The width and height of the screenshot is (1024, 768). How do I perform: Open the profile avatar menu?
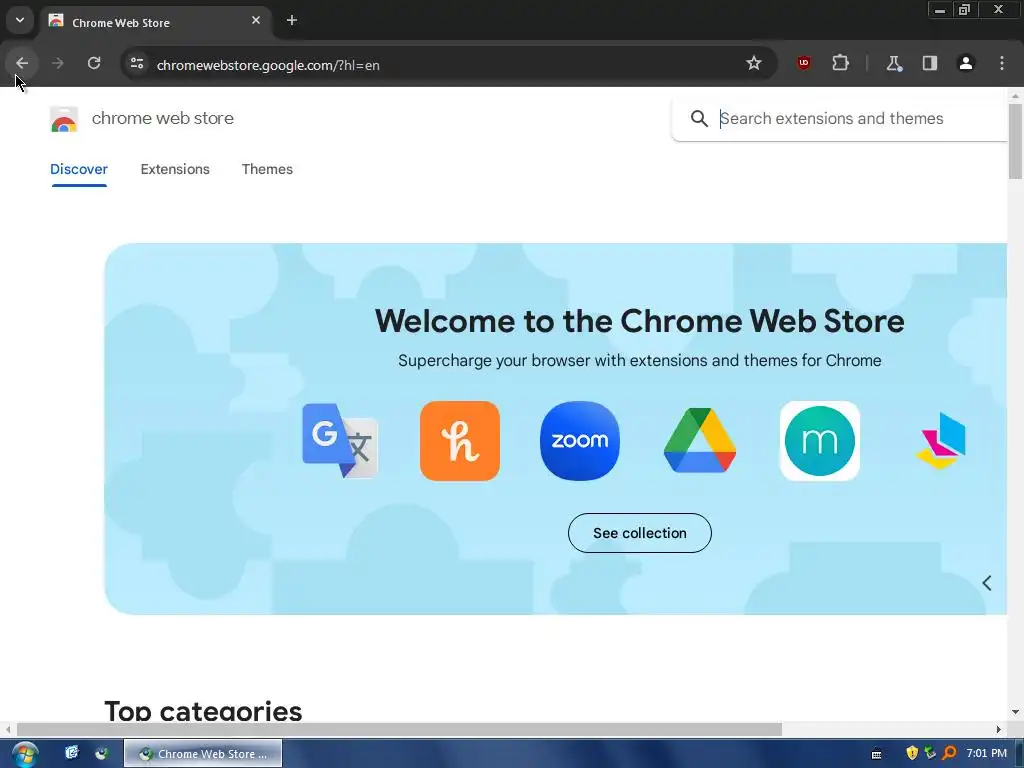[x=966, y=63]
